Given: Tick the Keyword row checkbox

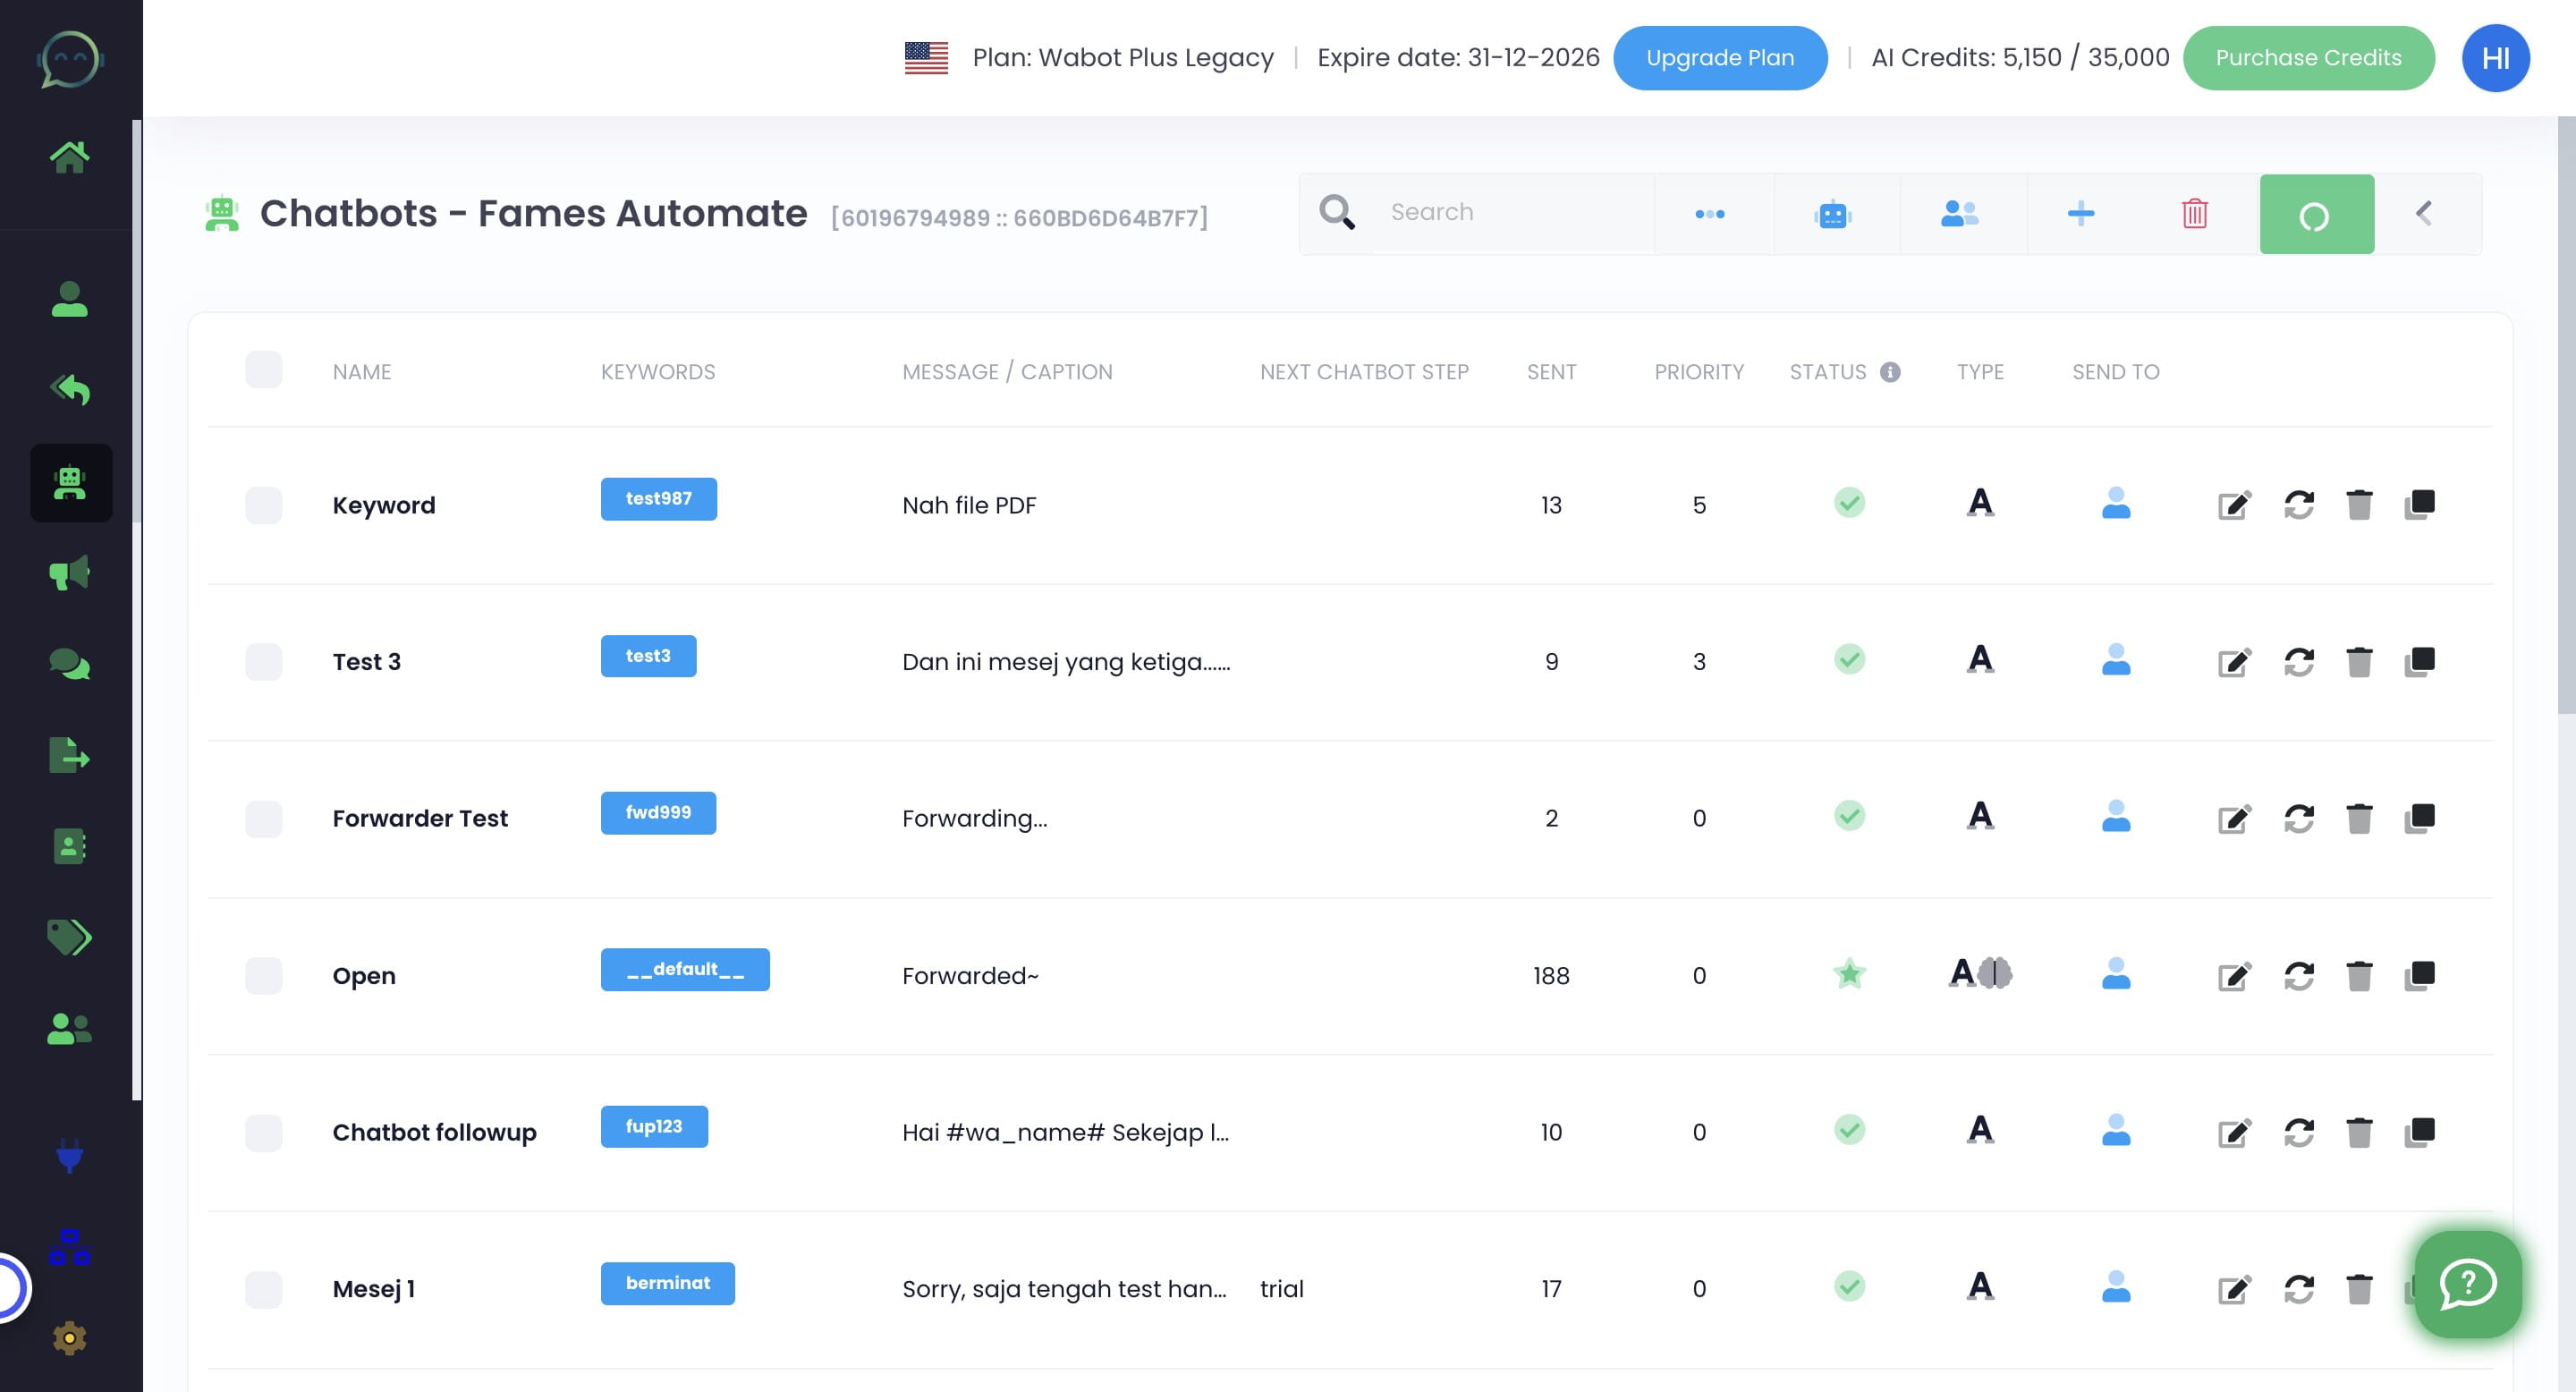Looking at the screenshot, I should [x=264, y=505].
